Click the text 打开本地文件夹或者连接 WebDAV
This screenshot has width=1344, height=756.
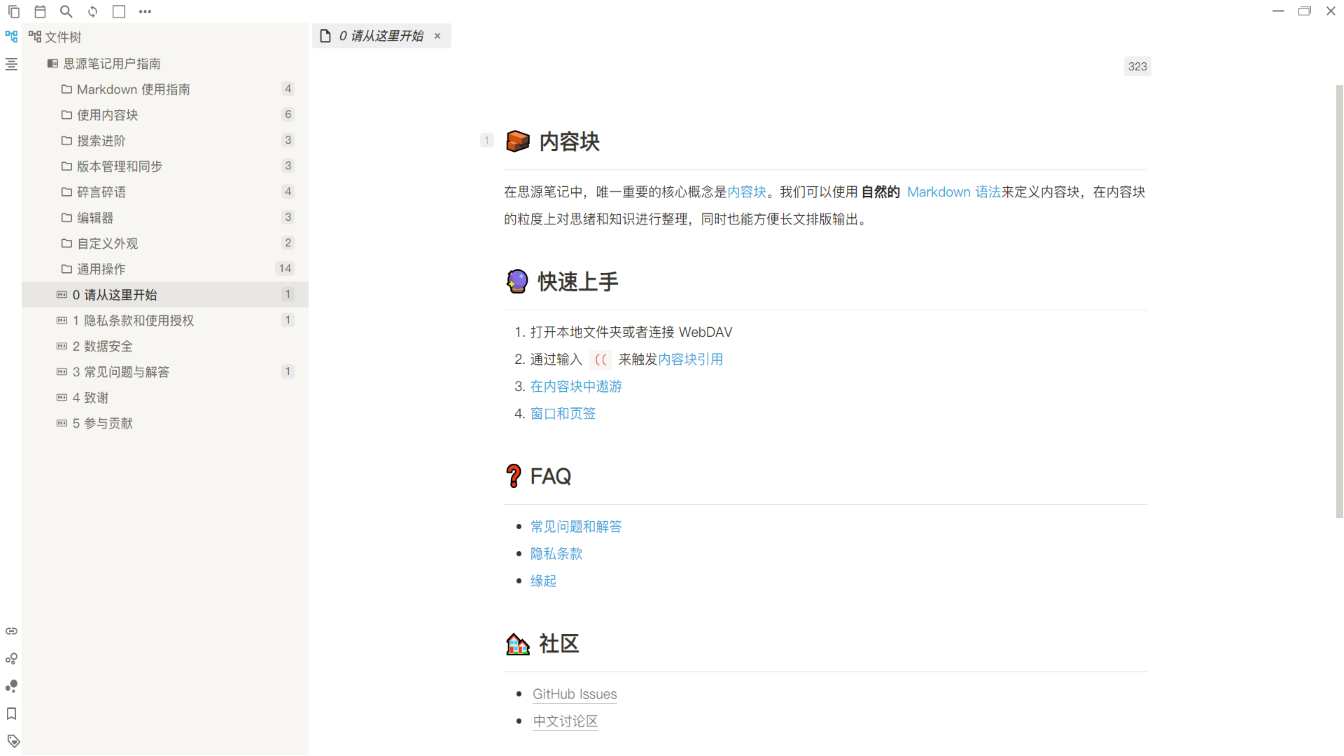tap(632, 332)
